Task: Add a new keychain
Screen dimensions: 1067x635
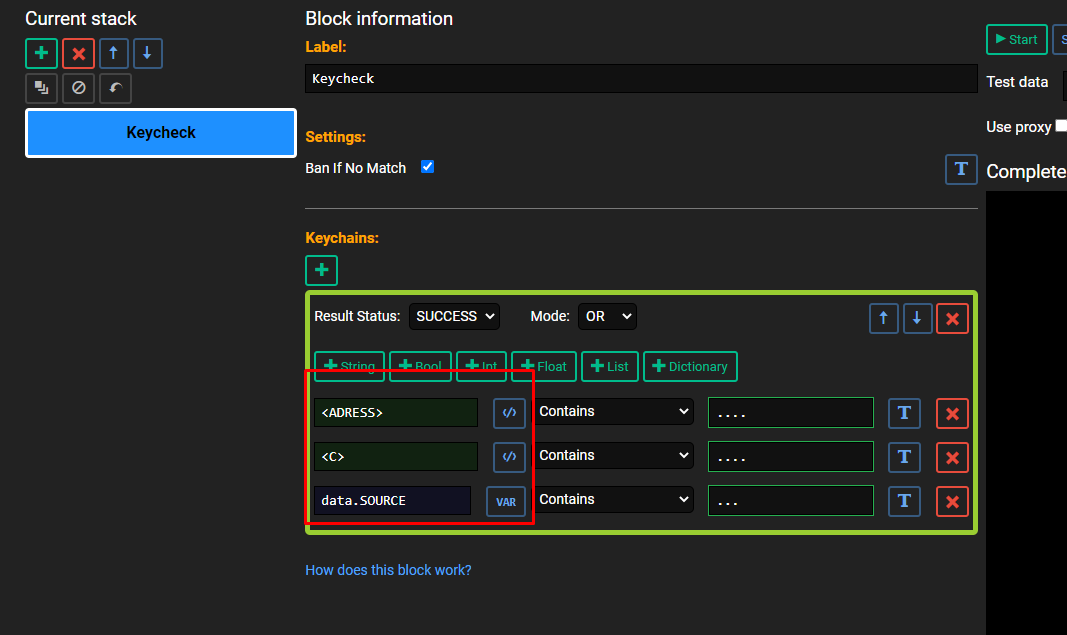Action: 321,270
